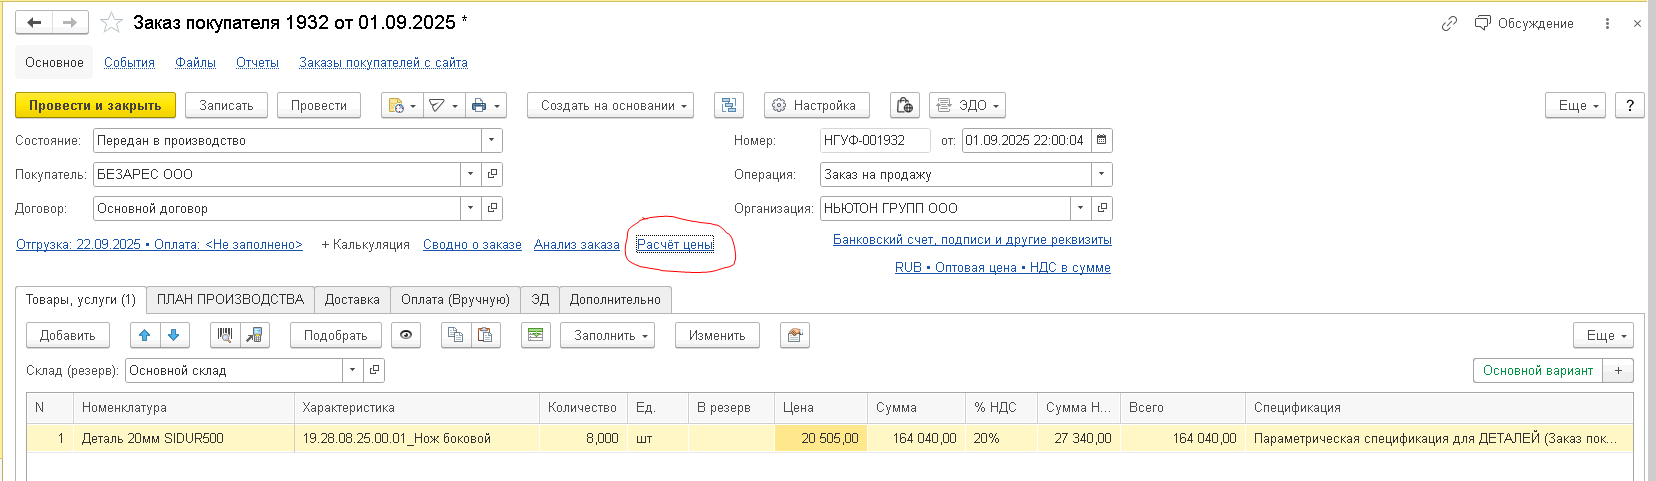This screenshot has height=481, width=1656.
Task: Expand the Состояние dropdown
Action: click(x=491, y=140)
